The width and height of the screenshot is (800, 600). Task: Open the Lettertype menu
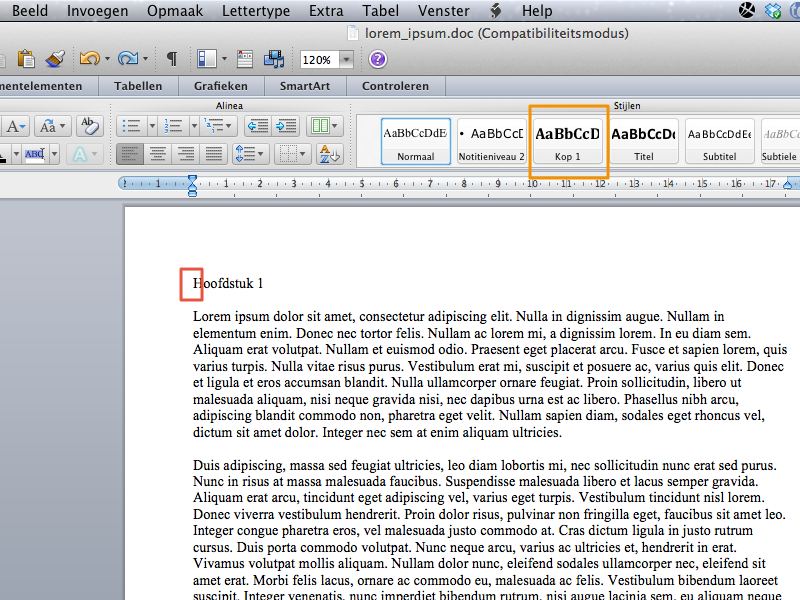click(x=256, y=10)
